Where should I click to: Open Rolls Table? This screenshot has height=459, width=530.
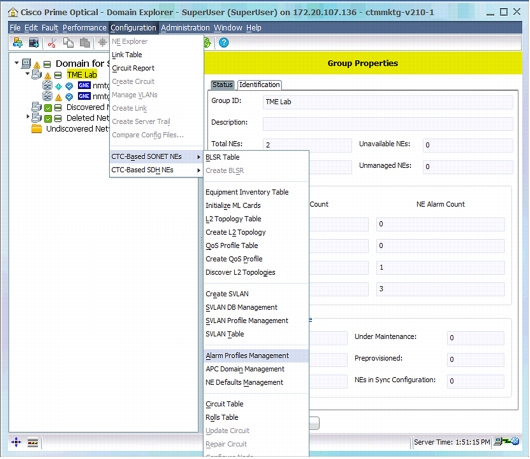tap(257, 417)
